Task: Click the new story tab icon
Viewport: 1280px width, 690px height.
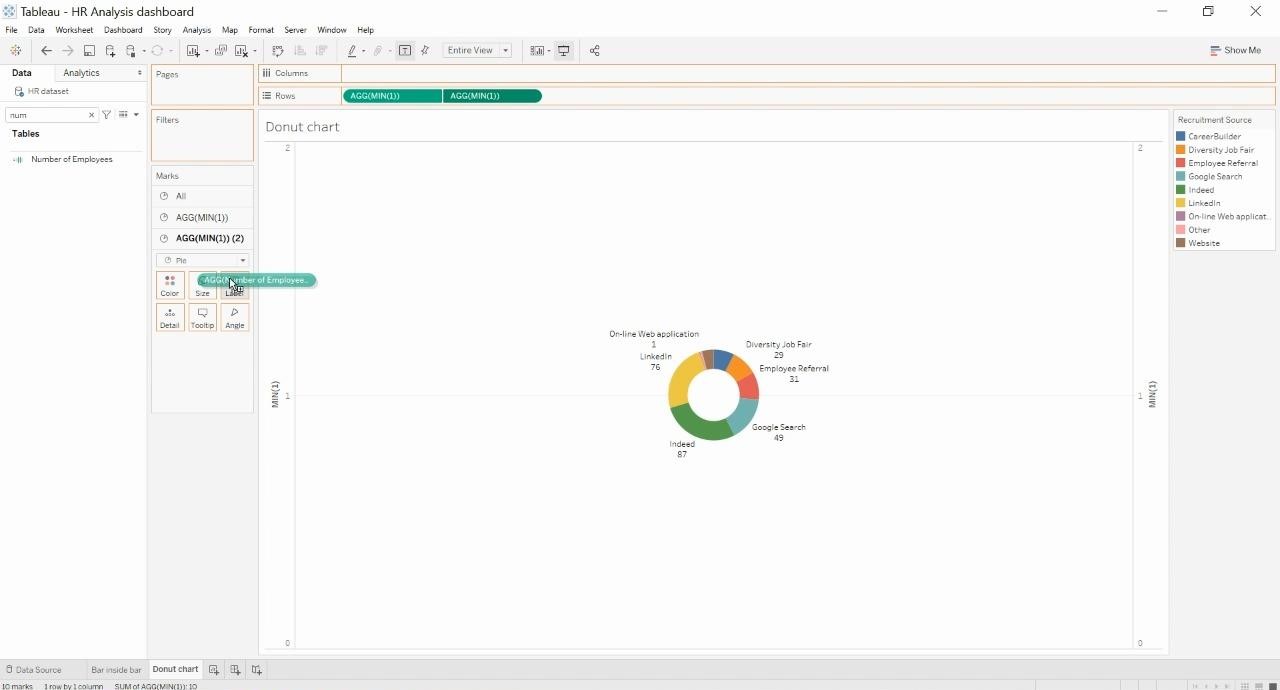Action: pos(257,670)
